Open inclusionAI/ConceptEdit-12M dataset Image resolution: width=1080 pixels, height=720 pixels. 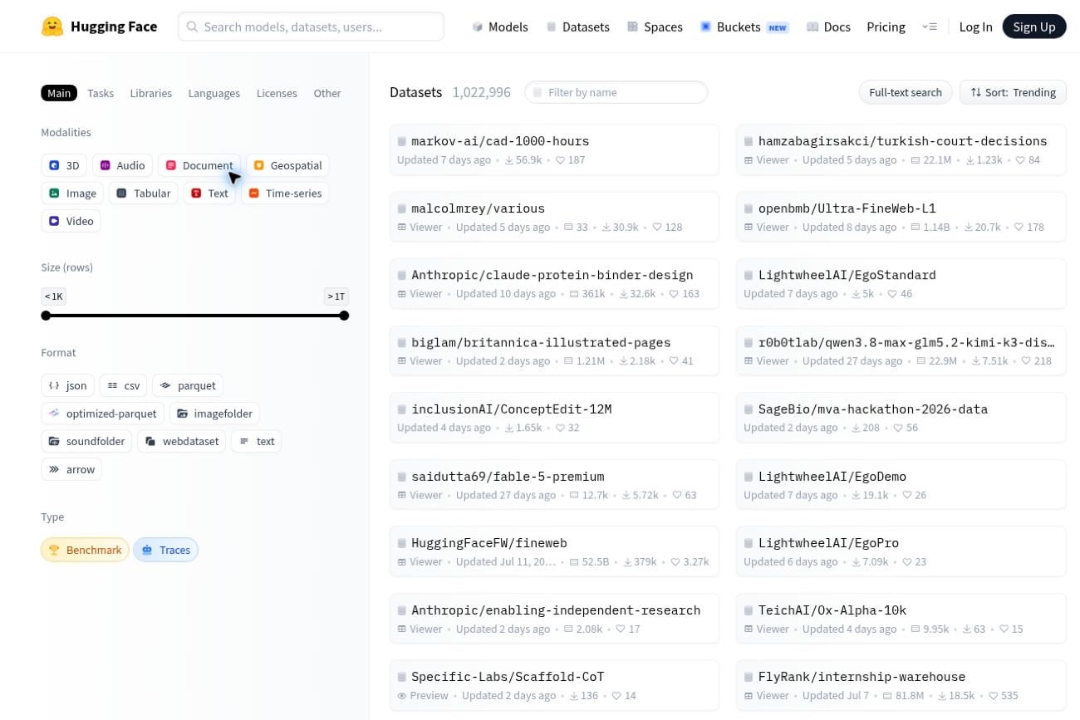tap(554, 418)
